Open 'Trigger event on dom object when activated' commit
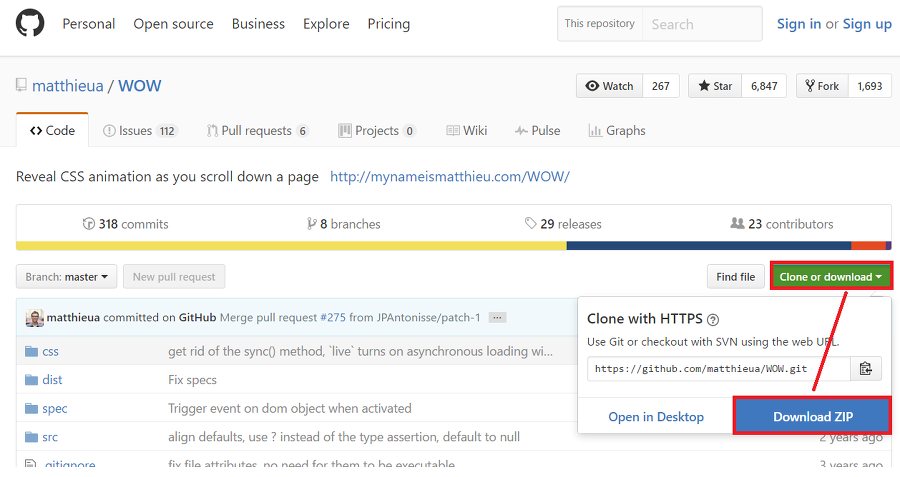Viewport: 900px width, 477px height. pyautogui.click(x=290, y=408)
